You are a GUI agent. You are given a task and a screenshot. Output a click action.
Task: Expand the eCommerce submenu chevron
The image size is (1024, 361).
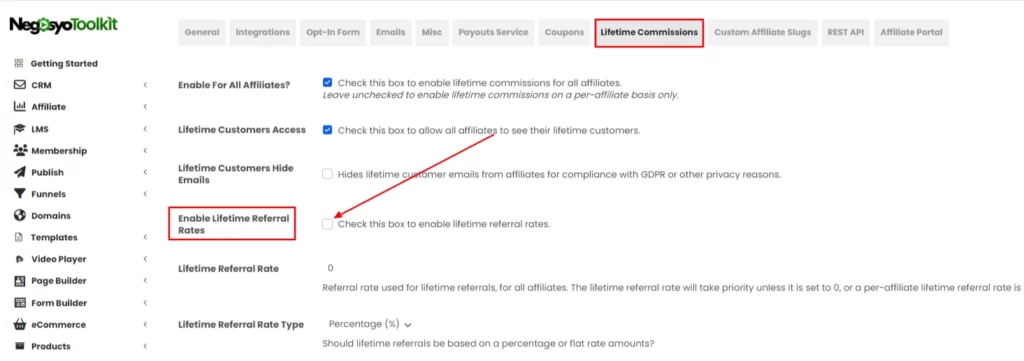(145, 324)
